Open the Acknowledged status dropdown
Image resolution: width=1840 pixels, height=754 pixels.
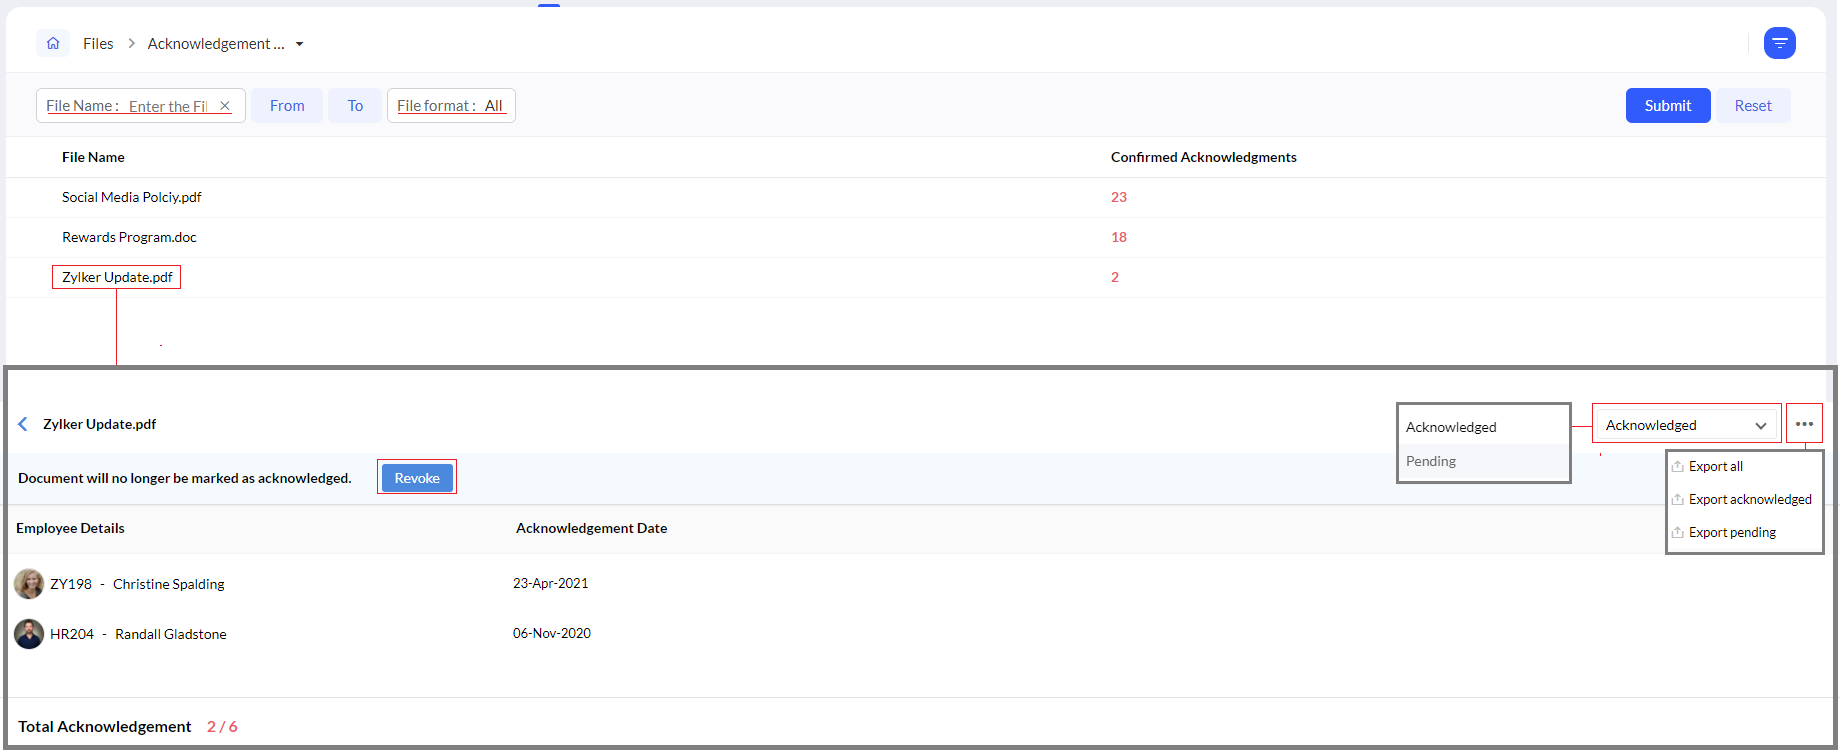click(1686, 425)
